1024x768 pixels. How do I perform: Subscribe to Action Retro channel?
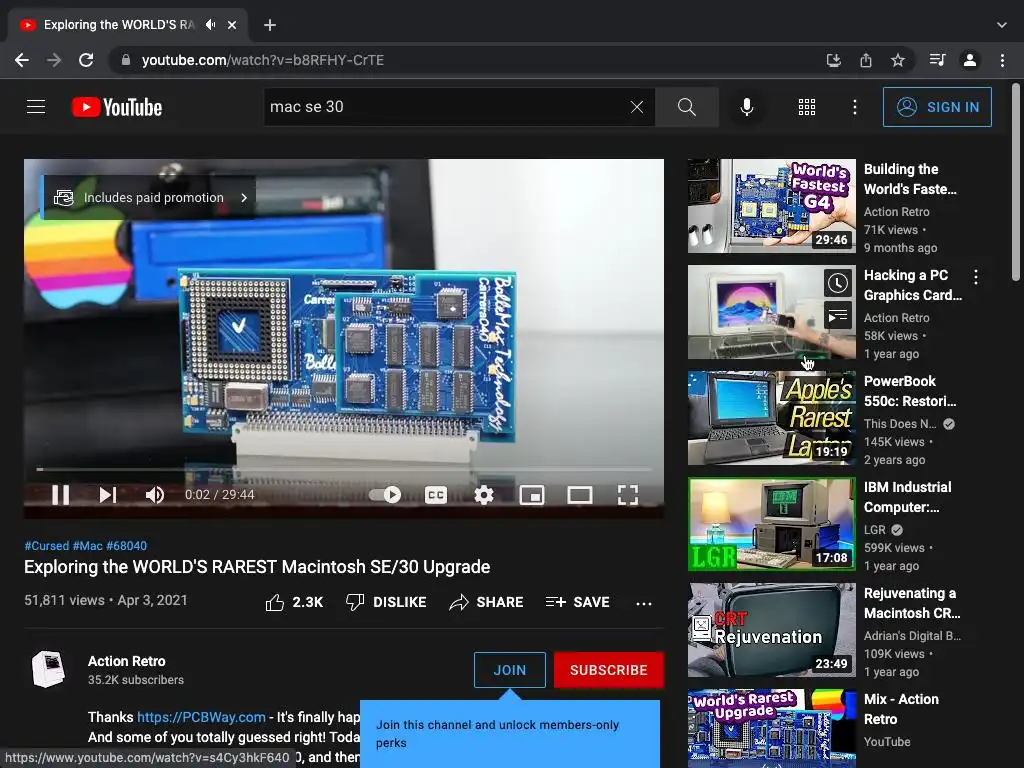coord(609,670)
